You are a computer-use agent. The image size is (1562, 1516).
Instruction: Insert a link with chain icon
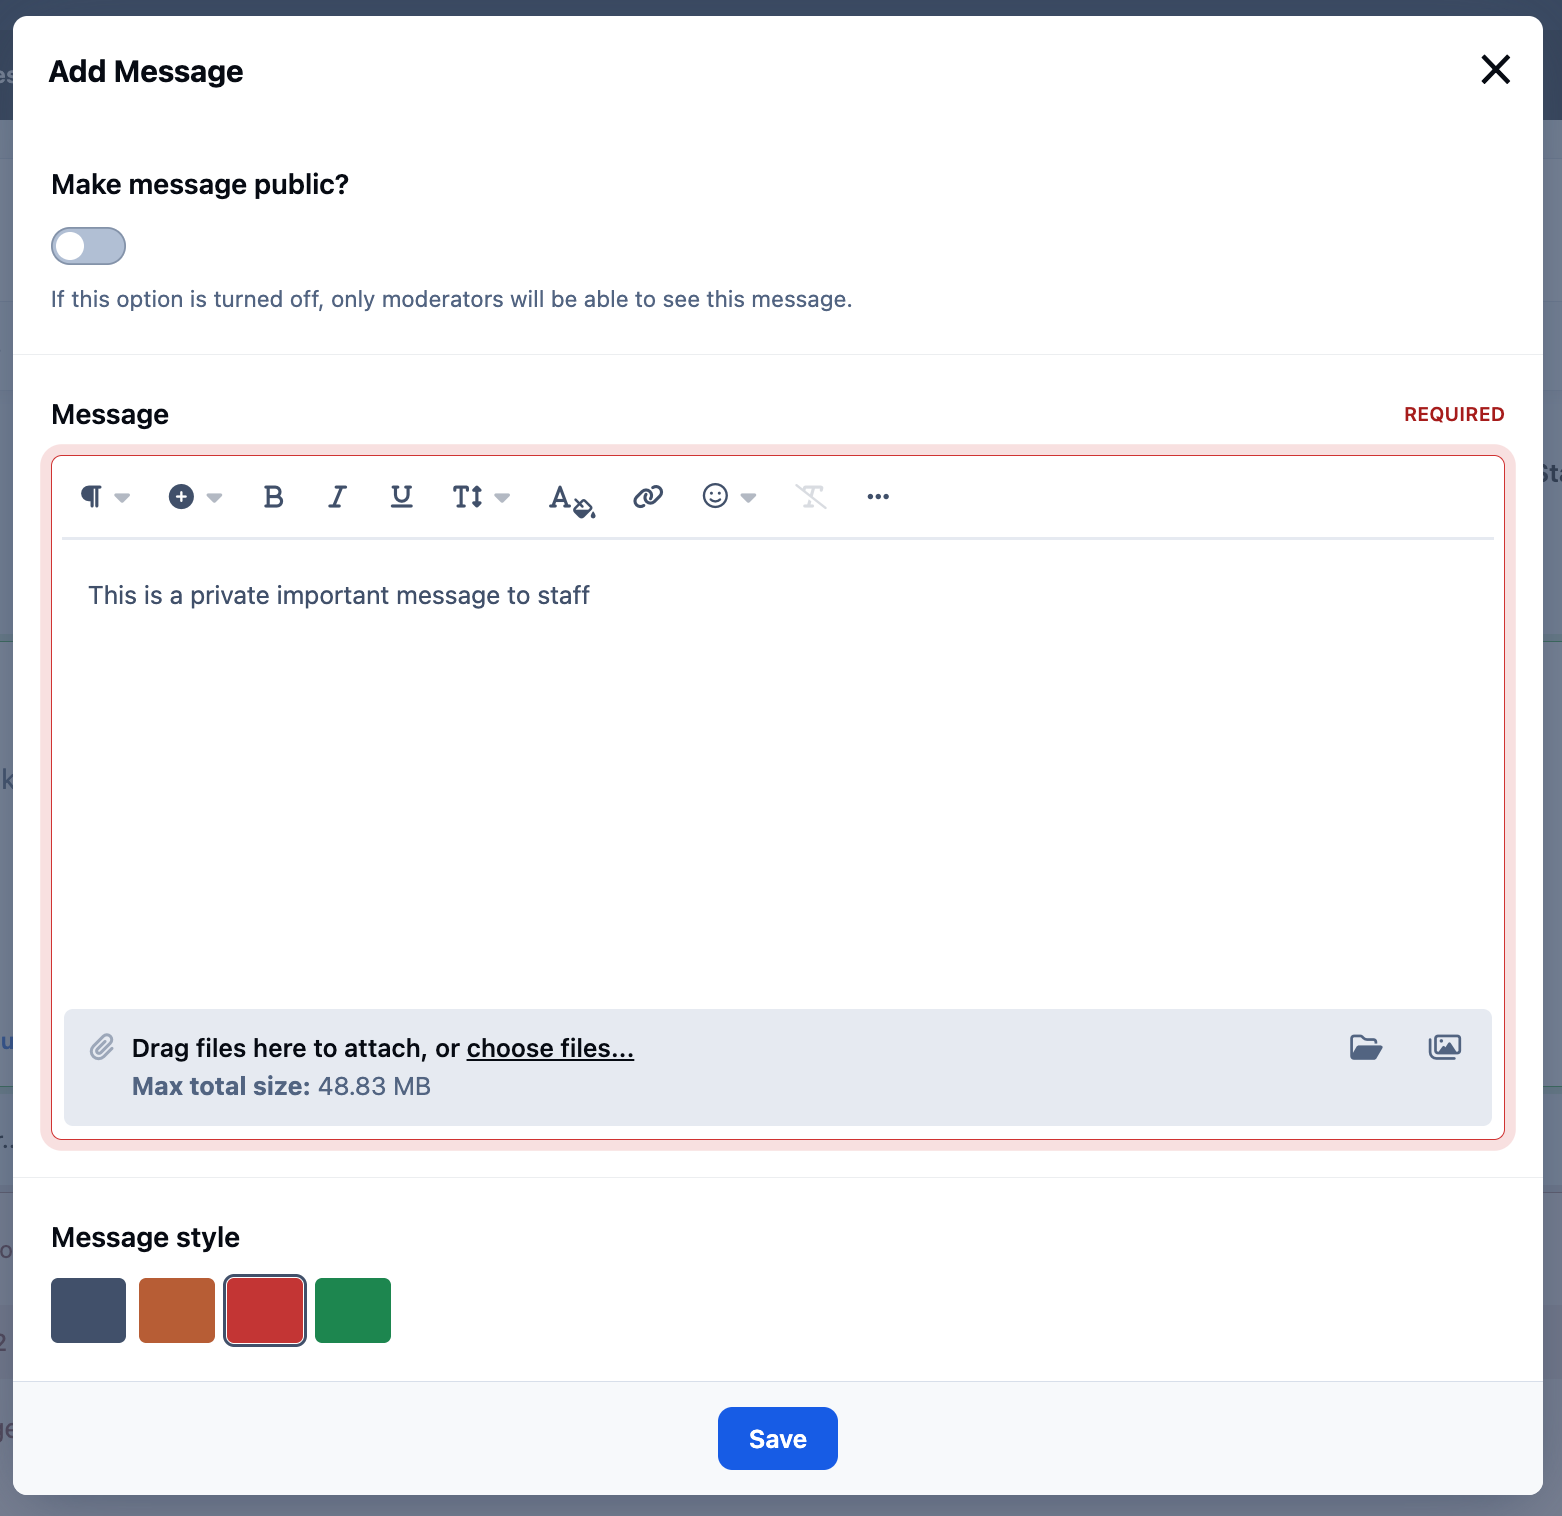click(648, 497)
